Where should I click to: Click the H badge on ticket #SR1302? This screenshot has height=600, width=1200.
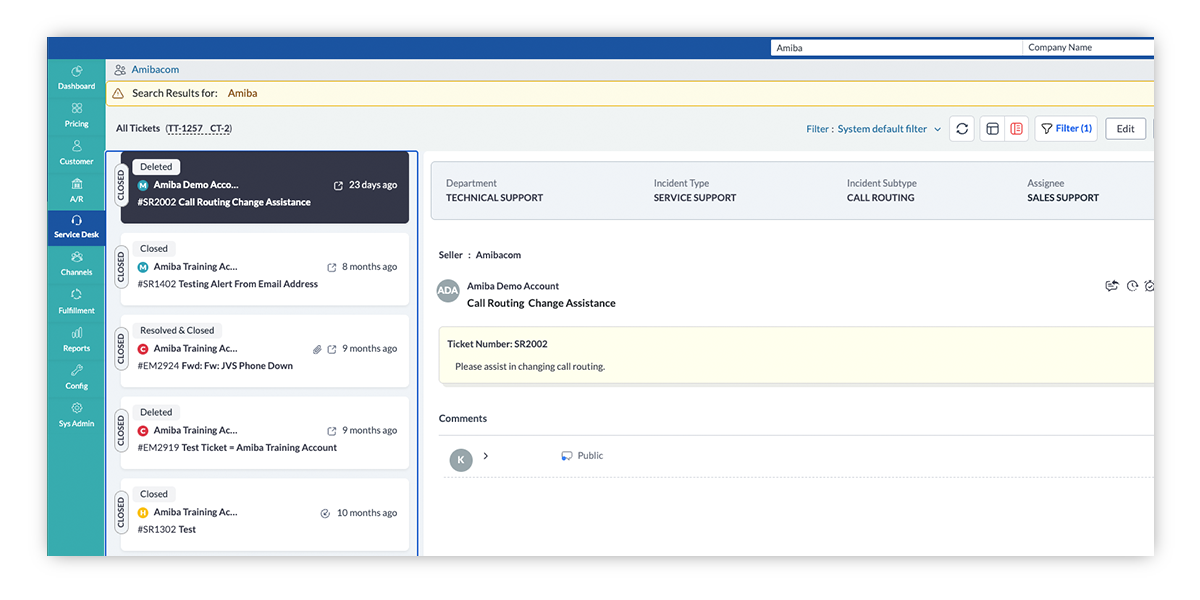coord(143,513)
